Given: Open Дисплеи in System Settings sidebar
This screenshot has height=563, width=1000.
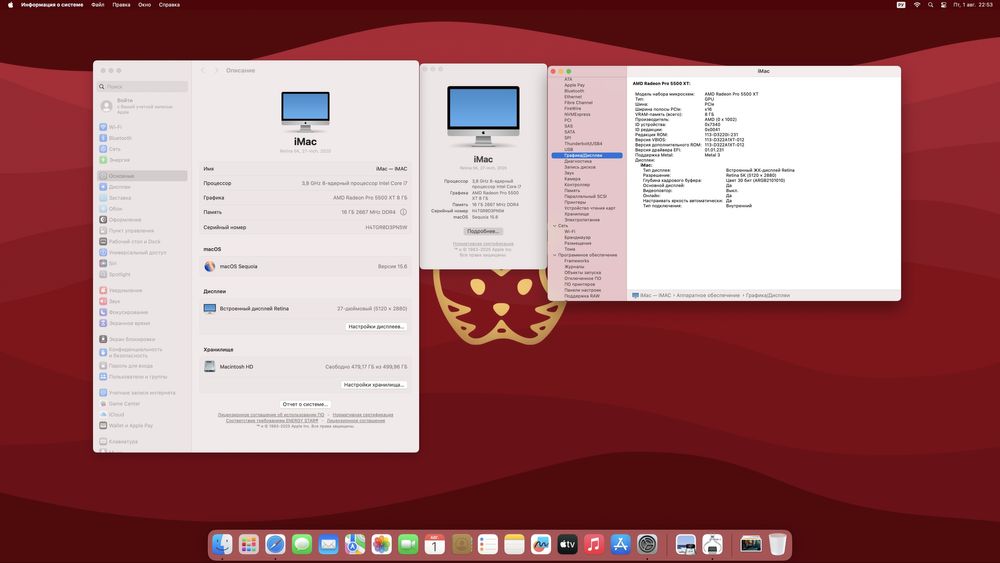Looking at the screenshot, I should click(119, 187).
